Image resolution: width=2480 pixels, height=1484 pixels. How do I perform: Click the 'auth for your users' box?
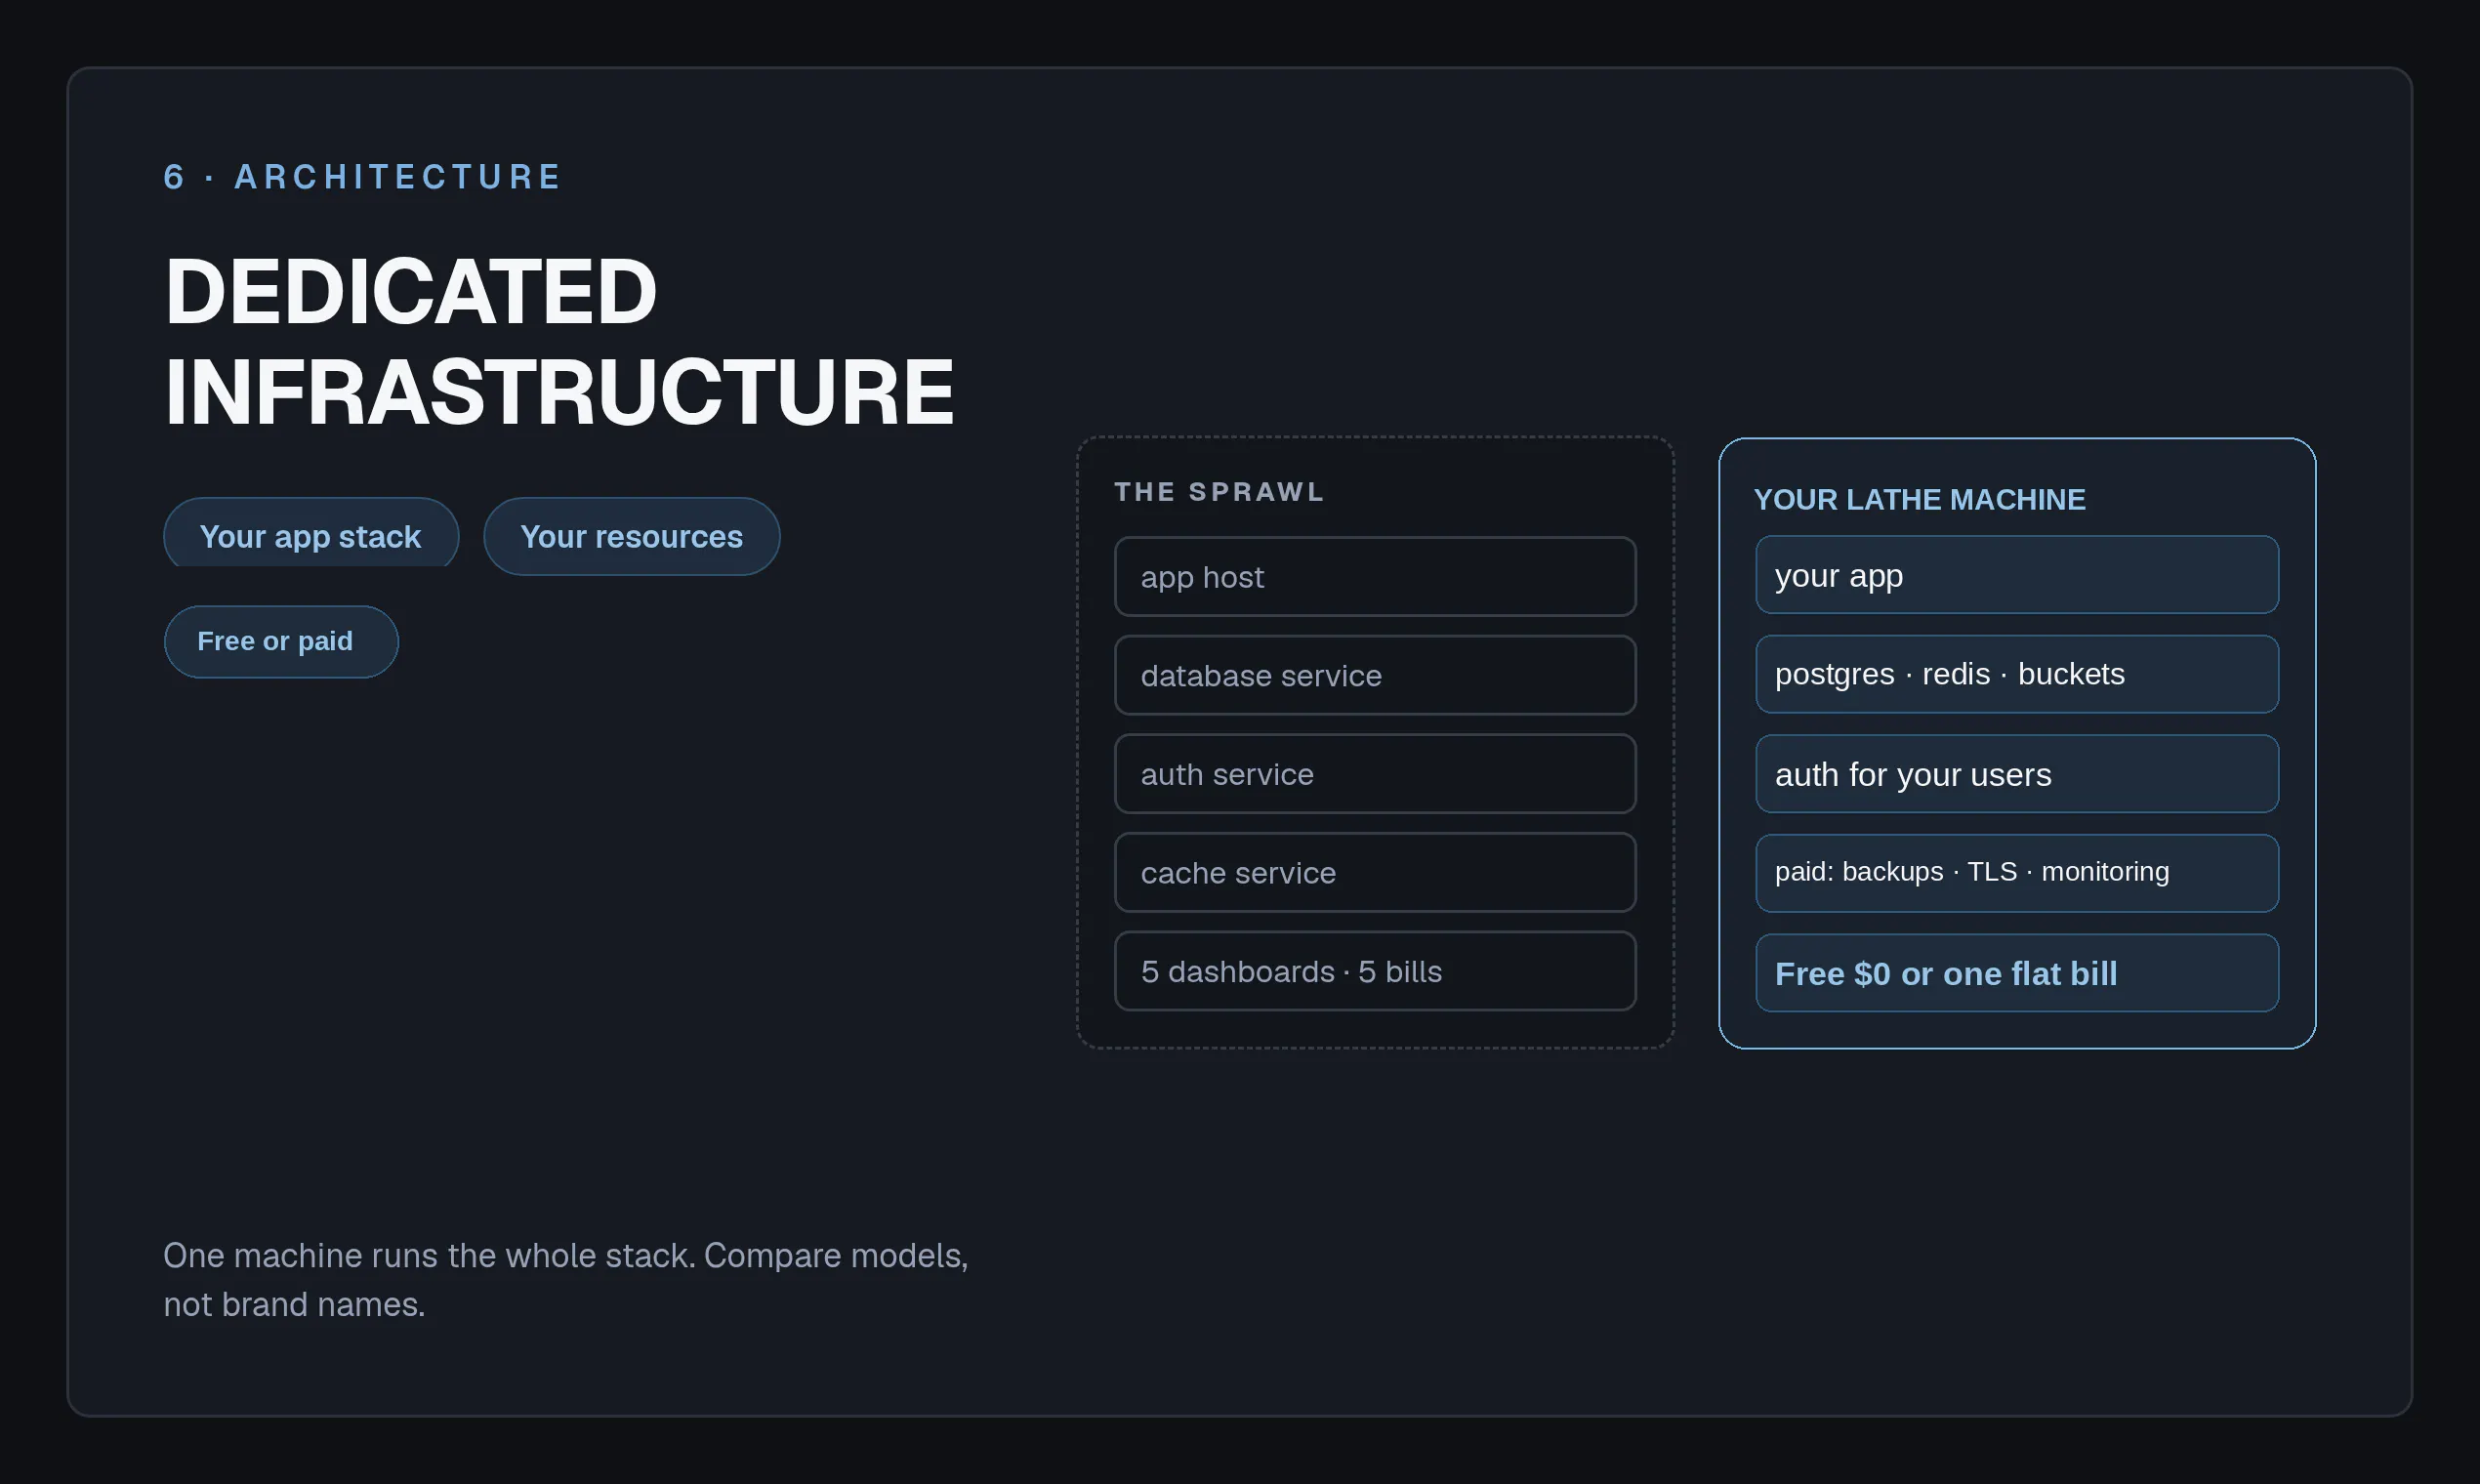pos(2017,774)
